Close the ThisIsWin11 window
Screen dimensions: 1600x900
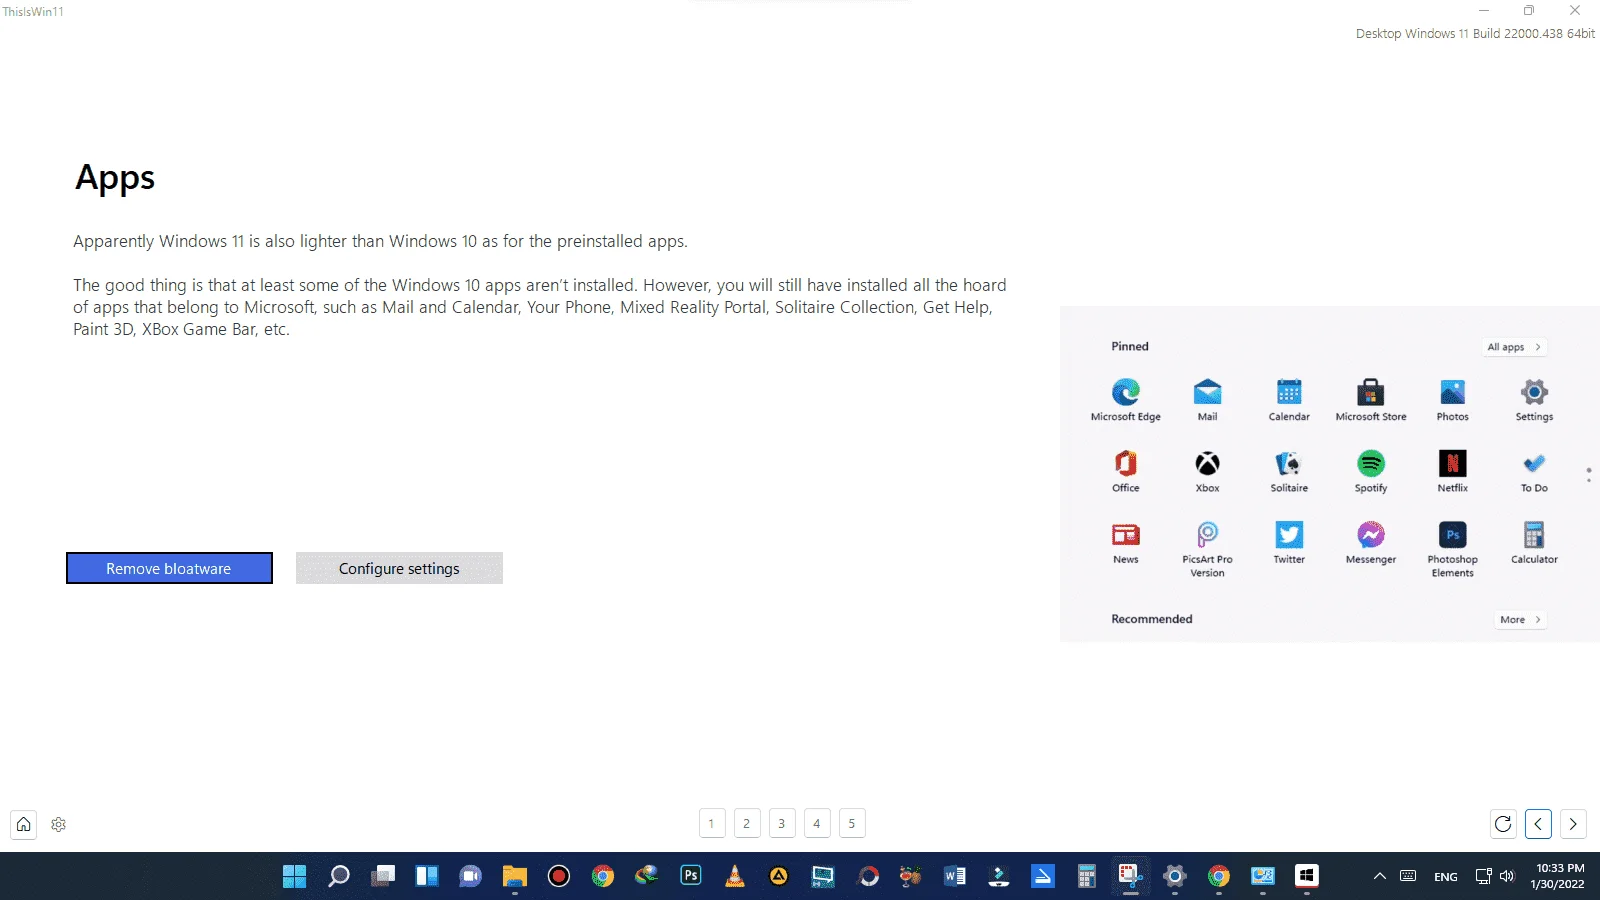1575,11
